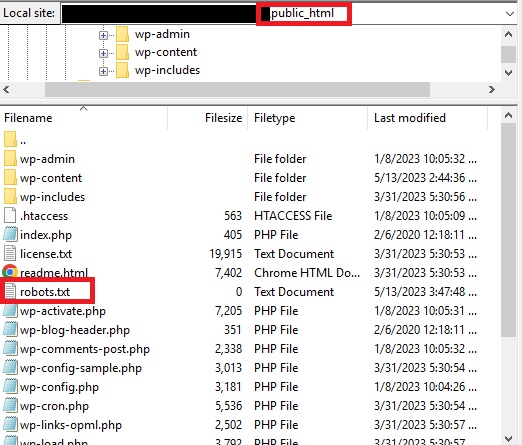The image size is (522, 445).
Task: Click the tree horizontal scrollbar thumb
Action: click(x=237, y=90)
